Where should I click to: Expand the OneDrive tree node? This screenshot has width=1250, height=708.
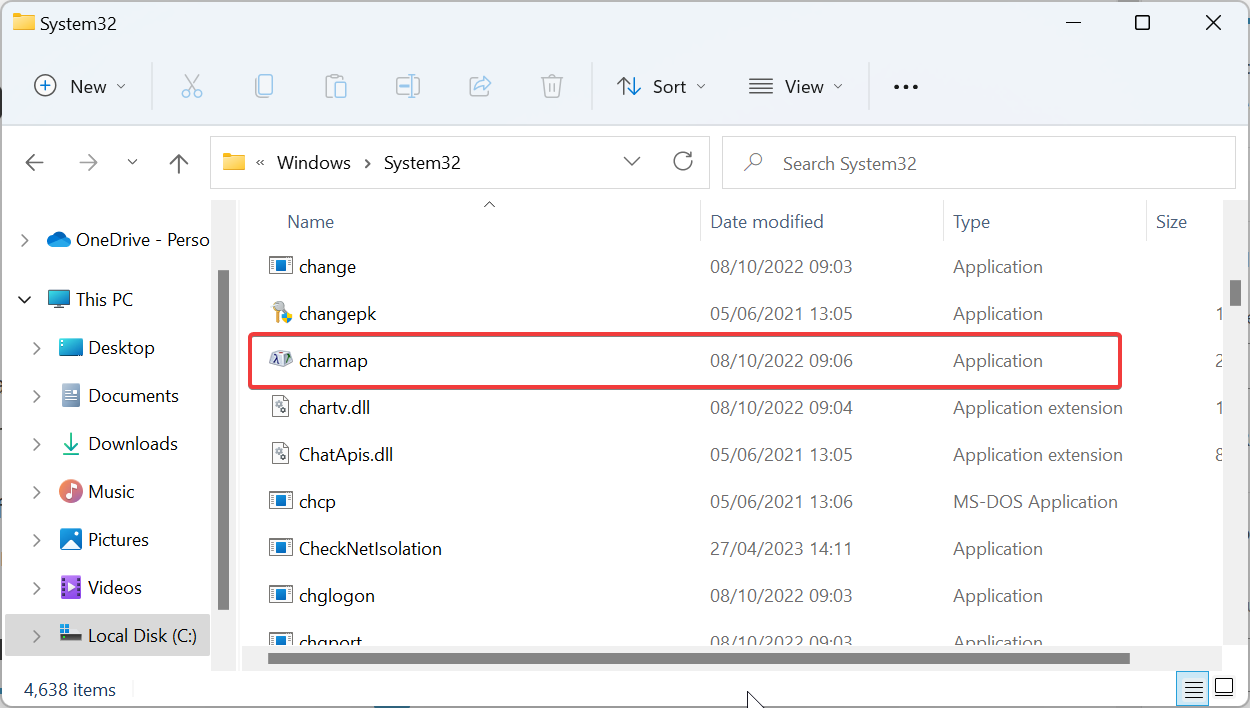click(x=24, y=240)
